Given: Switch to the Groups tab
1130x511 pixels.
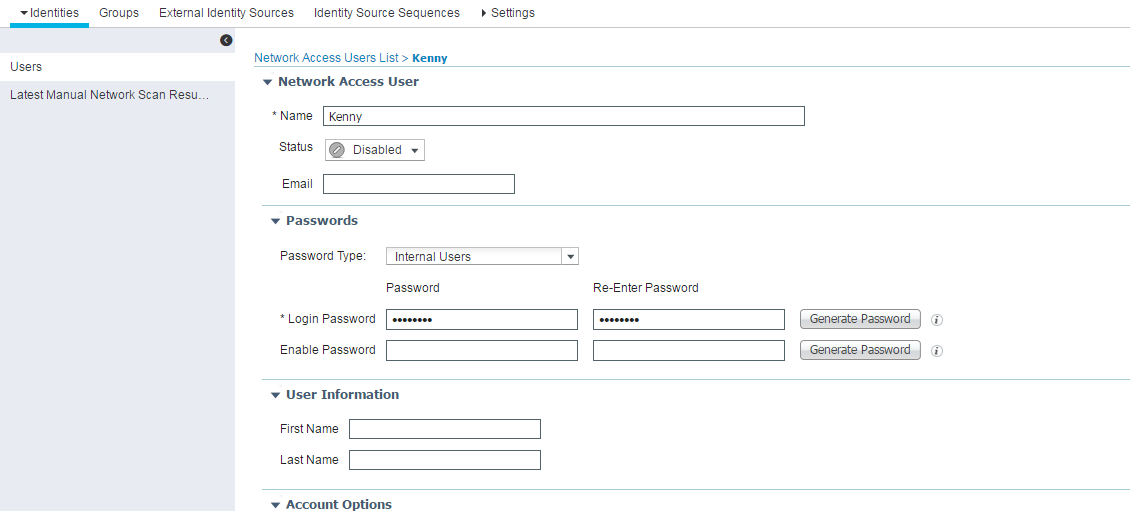Looking at the screenshot, I should click(119, 13).
